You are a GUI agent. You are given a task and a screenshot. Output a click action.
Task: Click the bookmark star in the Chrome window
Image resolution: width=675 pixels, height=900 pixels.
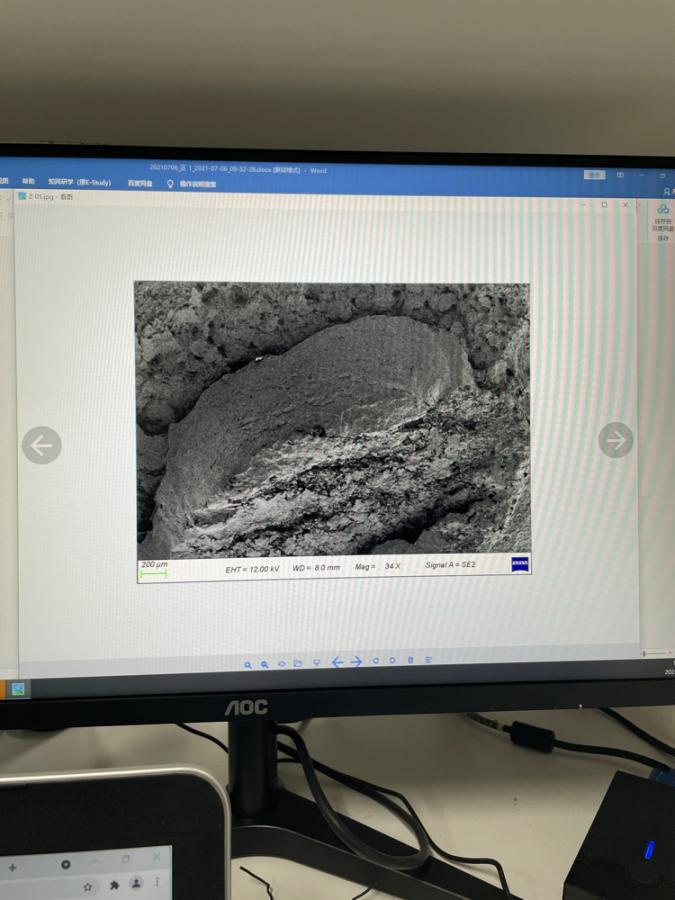click(88, 886)
